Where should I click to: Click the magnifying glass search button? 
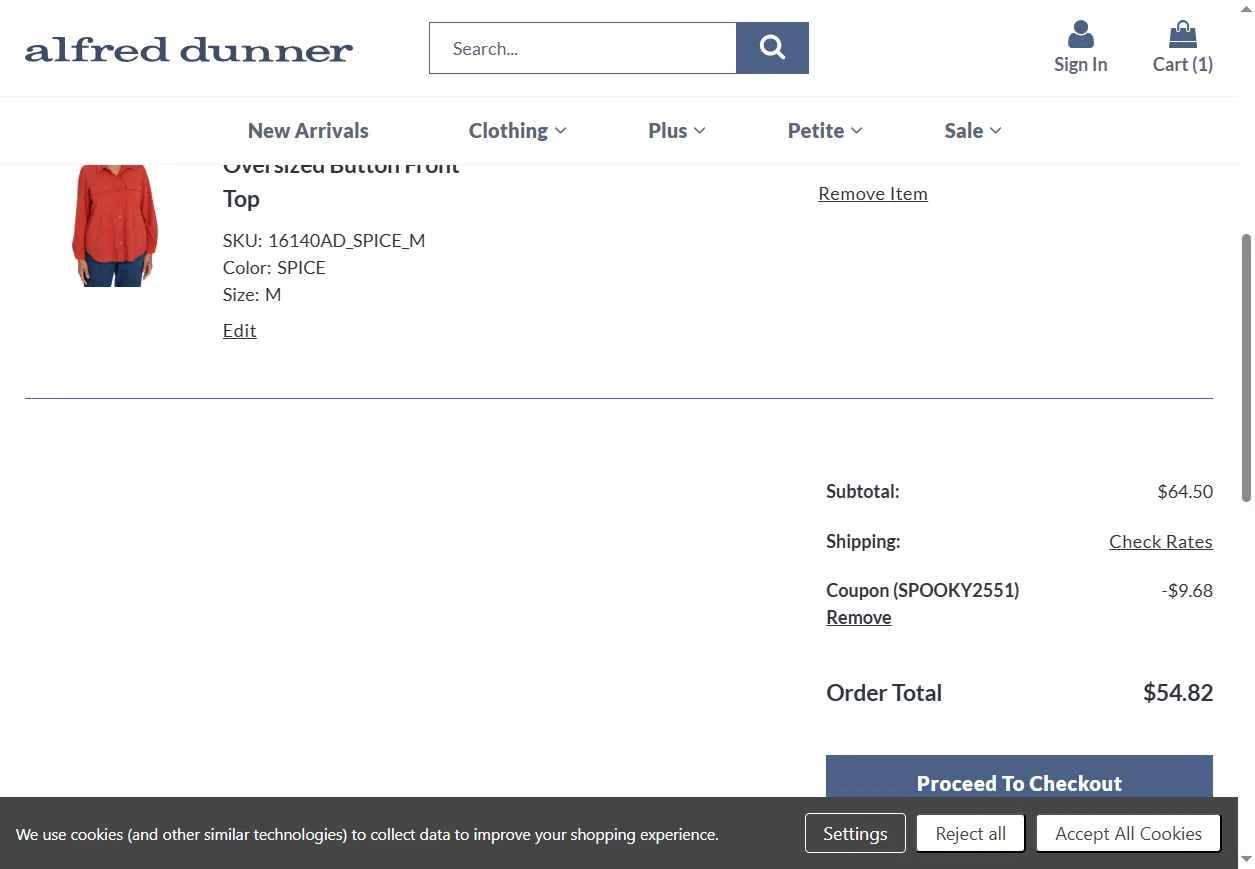[x=772, y=48]
